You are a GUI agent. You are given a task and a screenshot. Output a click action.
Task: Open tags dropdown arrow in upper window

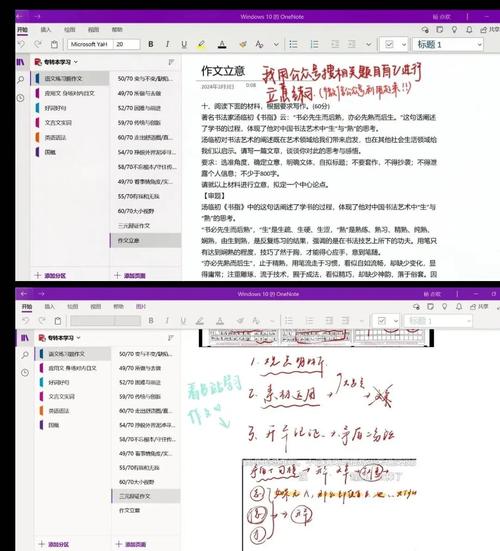(404, 44)
